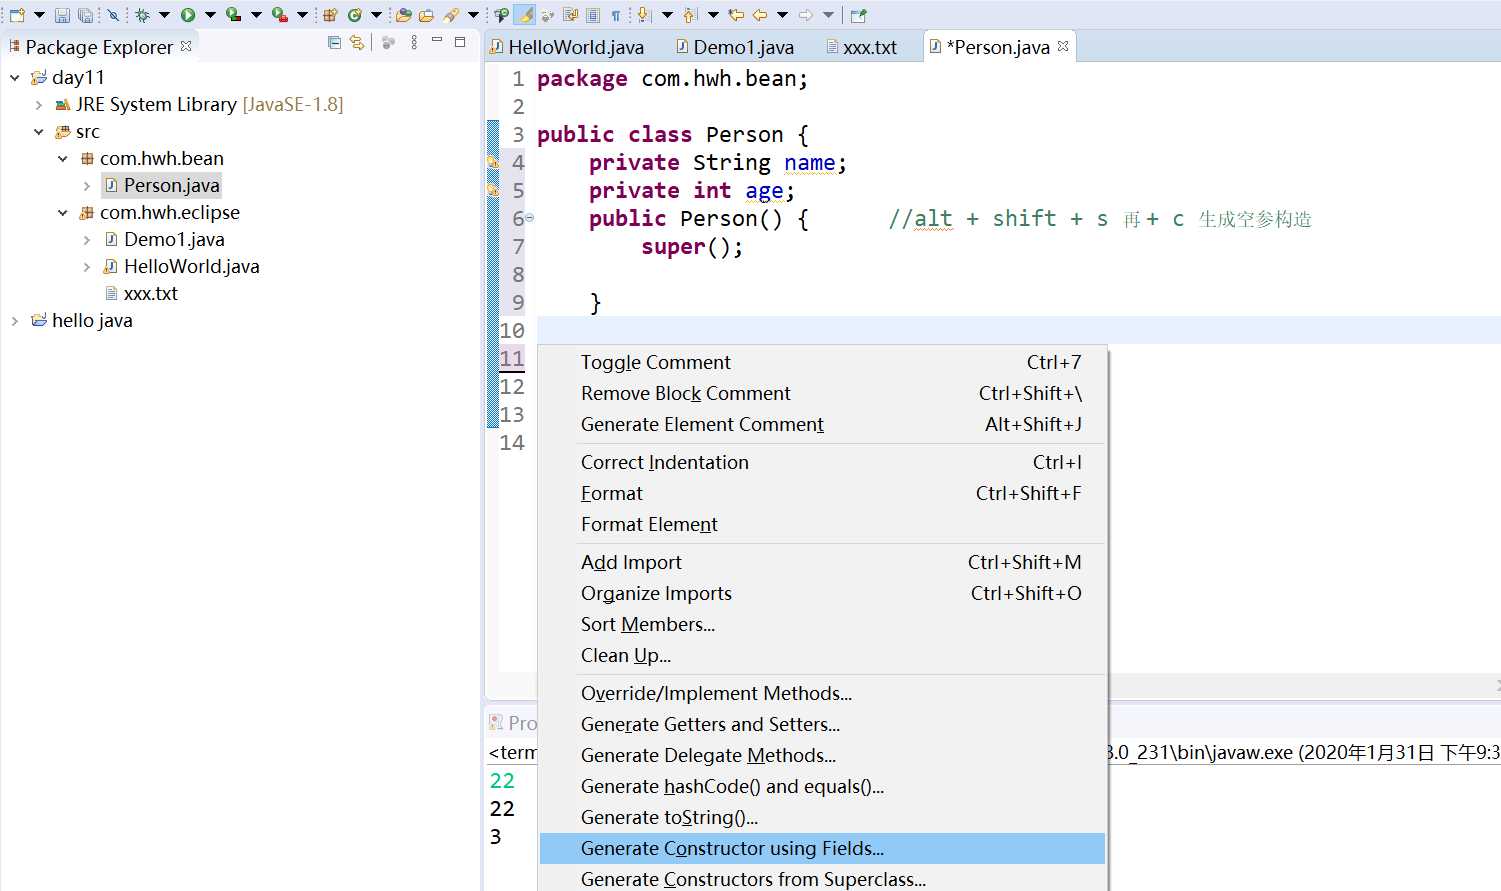Image resolution: width=1501 pixels, height=891 pixels.
Task: Select Generate Constructor using Fields menu item
Action: pos(732,848)
